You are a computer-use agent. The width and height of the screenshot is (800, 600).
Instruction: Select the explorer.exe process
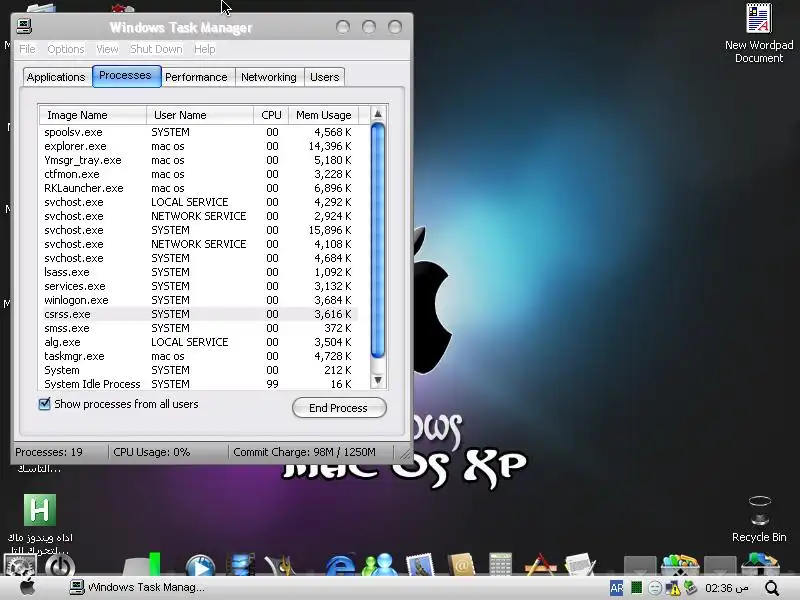coord(199,146)
